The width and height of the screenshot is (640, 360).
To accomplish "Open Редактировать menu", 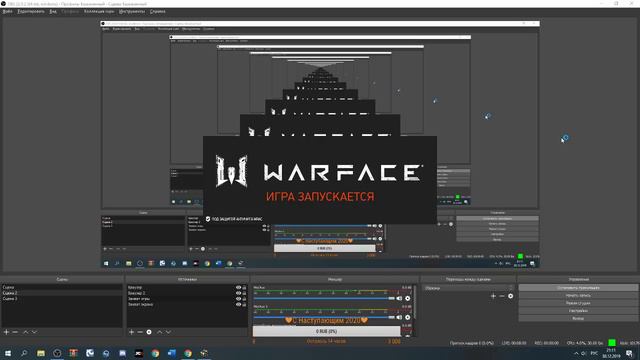I will click(31, 11).
